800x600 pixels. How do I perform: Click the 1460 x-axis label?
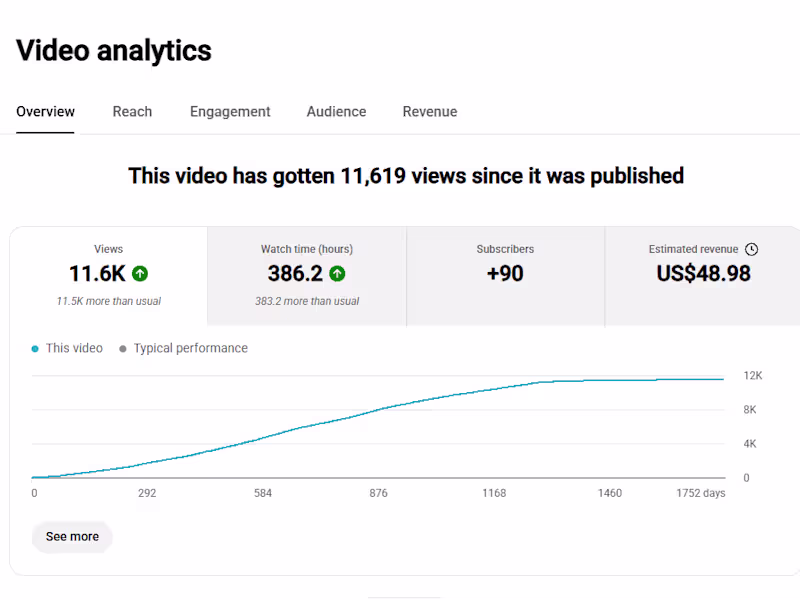click(x=610, y=493)
